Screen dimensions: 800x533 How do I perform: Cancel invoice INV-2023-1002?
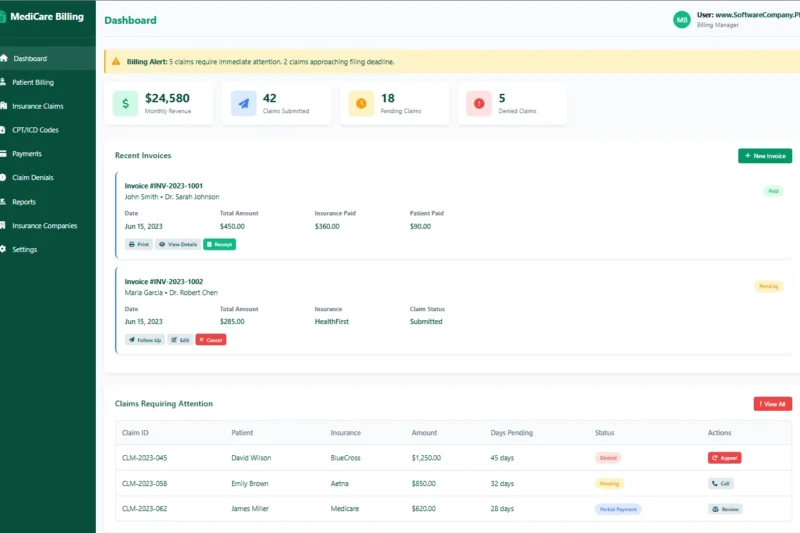point(211,340)
